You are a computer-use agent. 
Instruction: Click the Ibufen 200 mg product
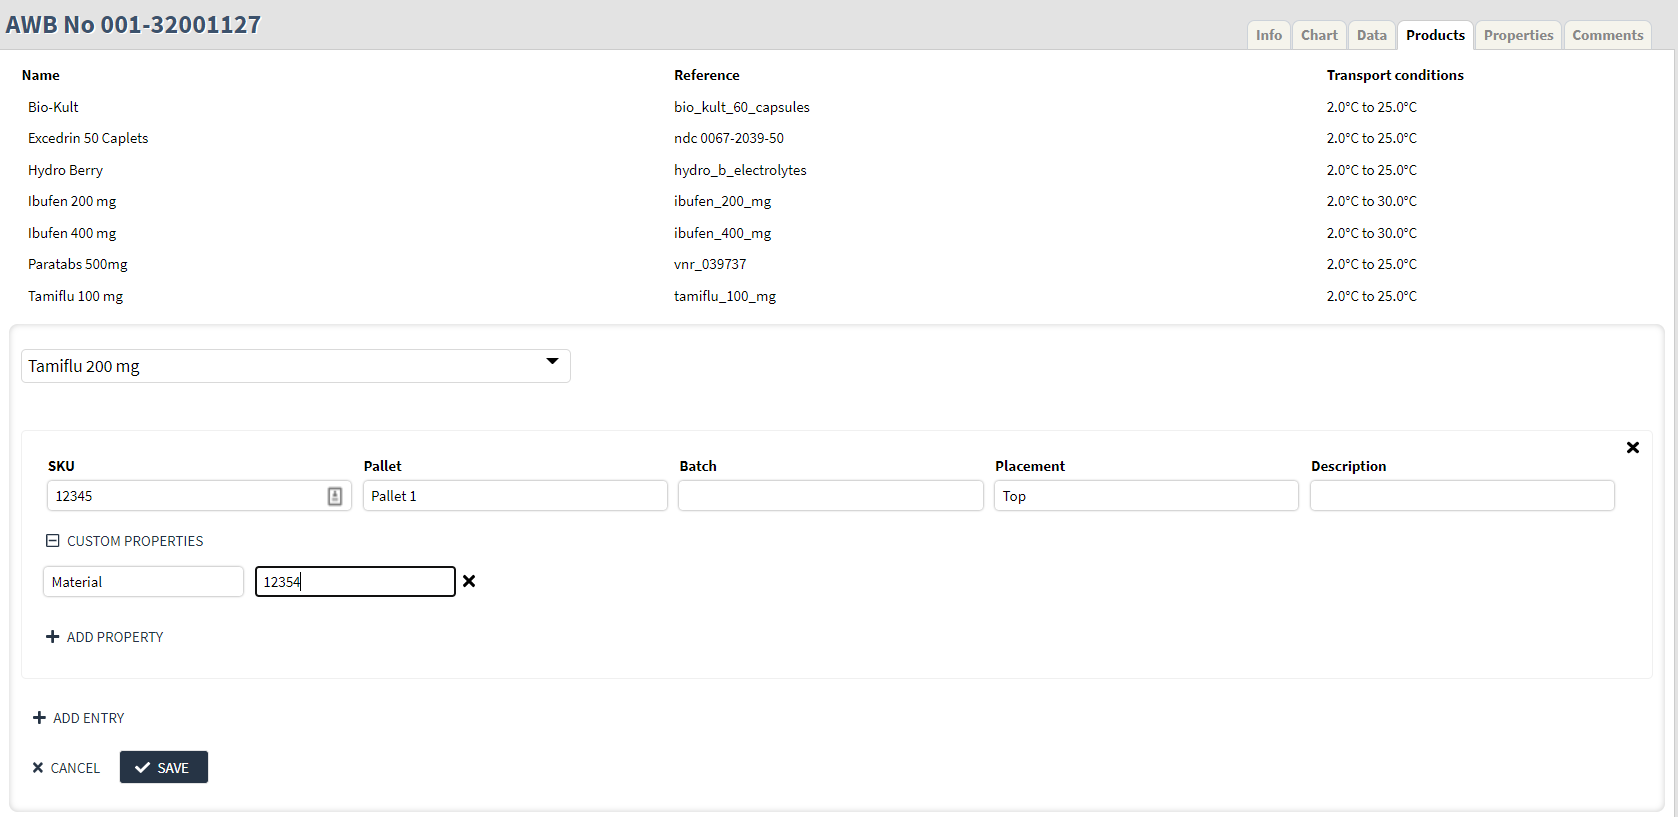tap(72, 201)
